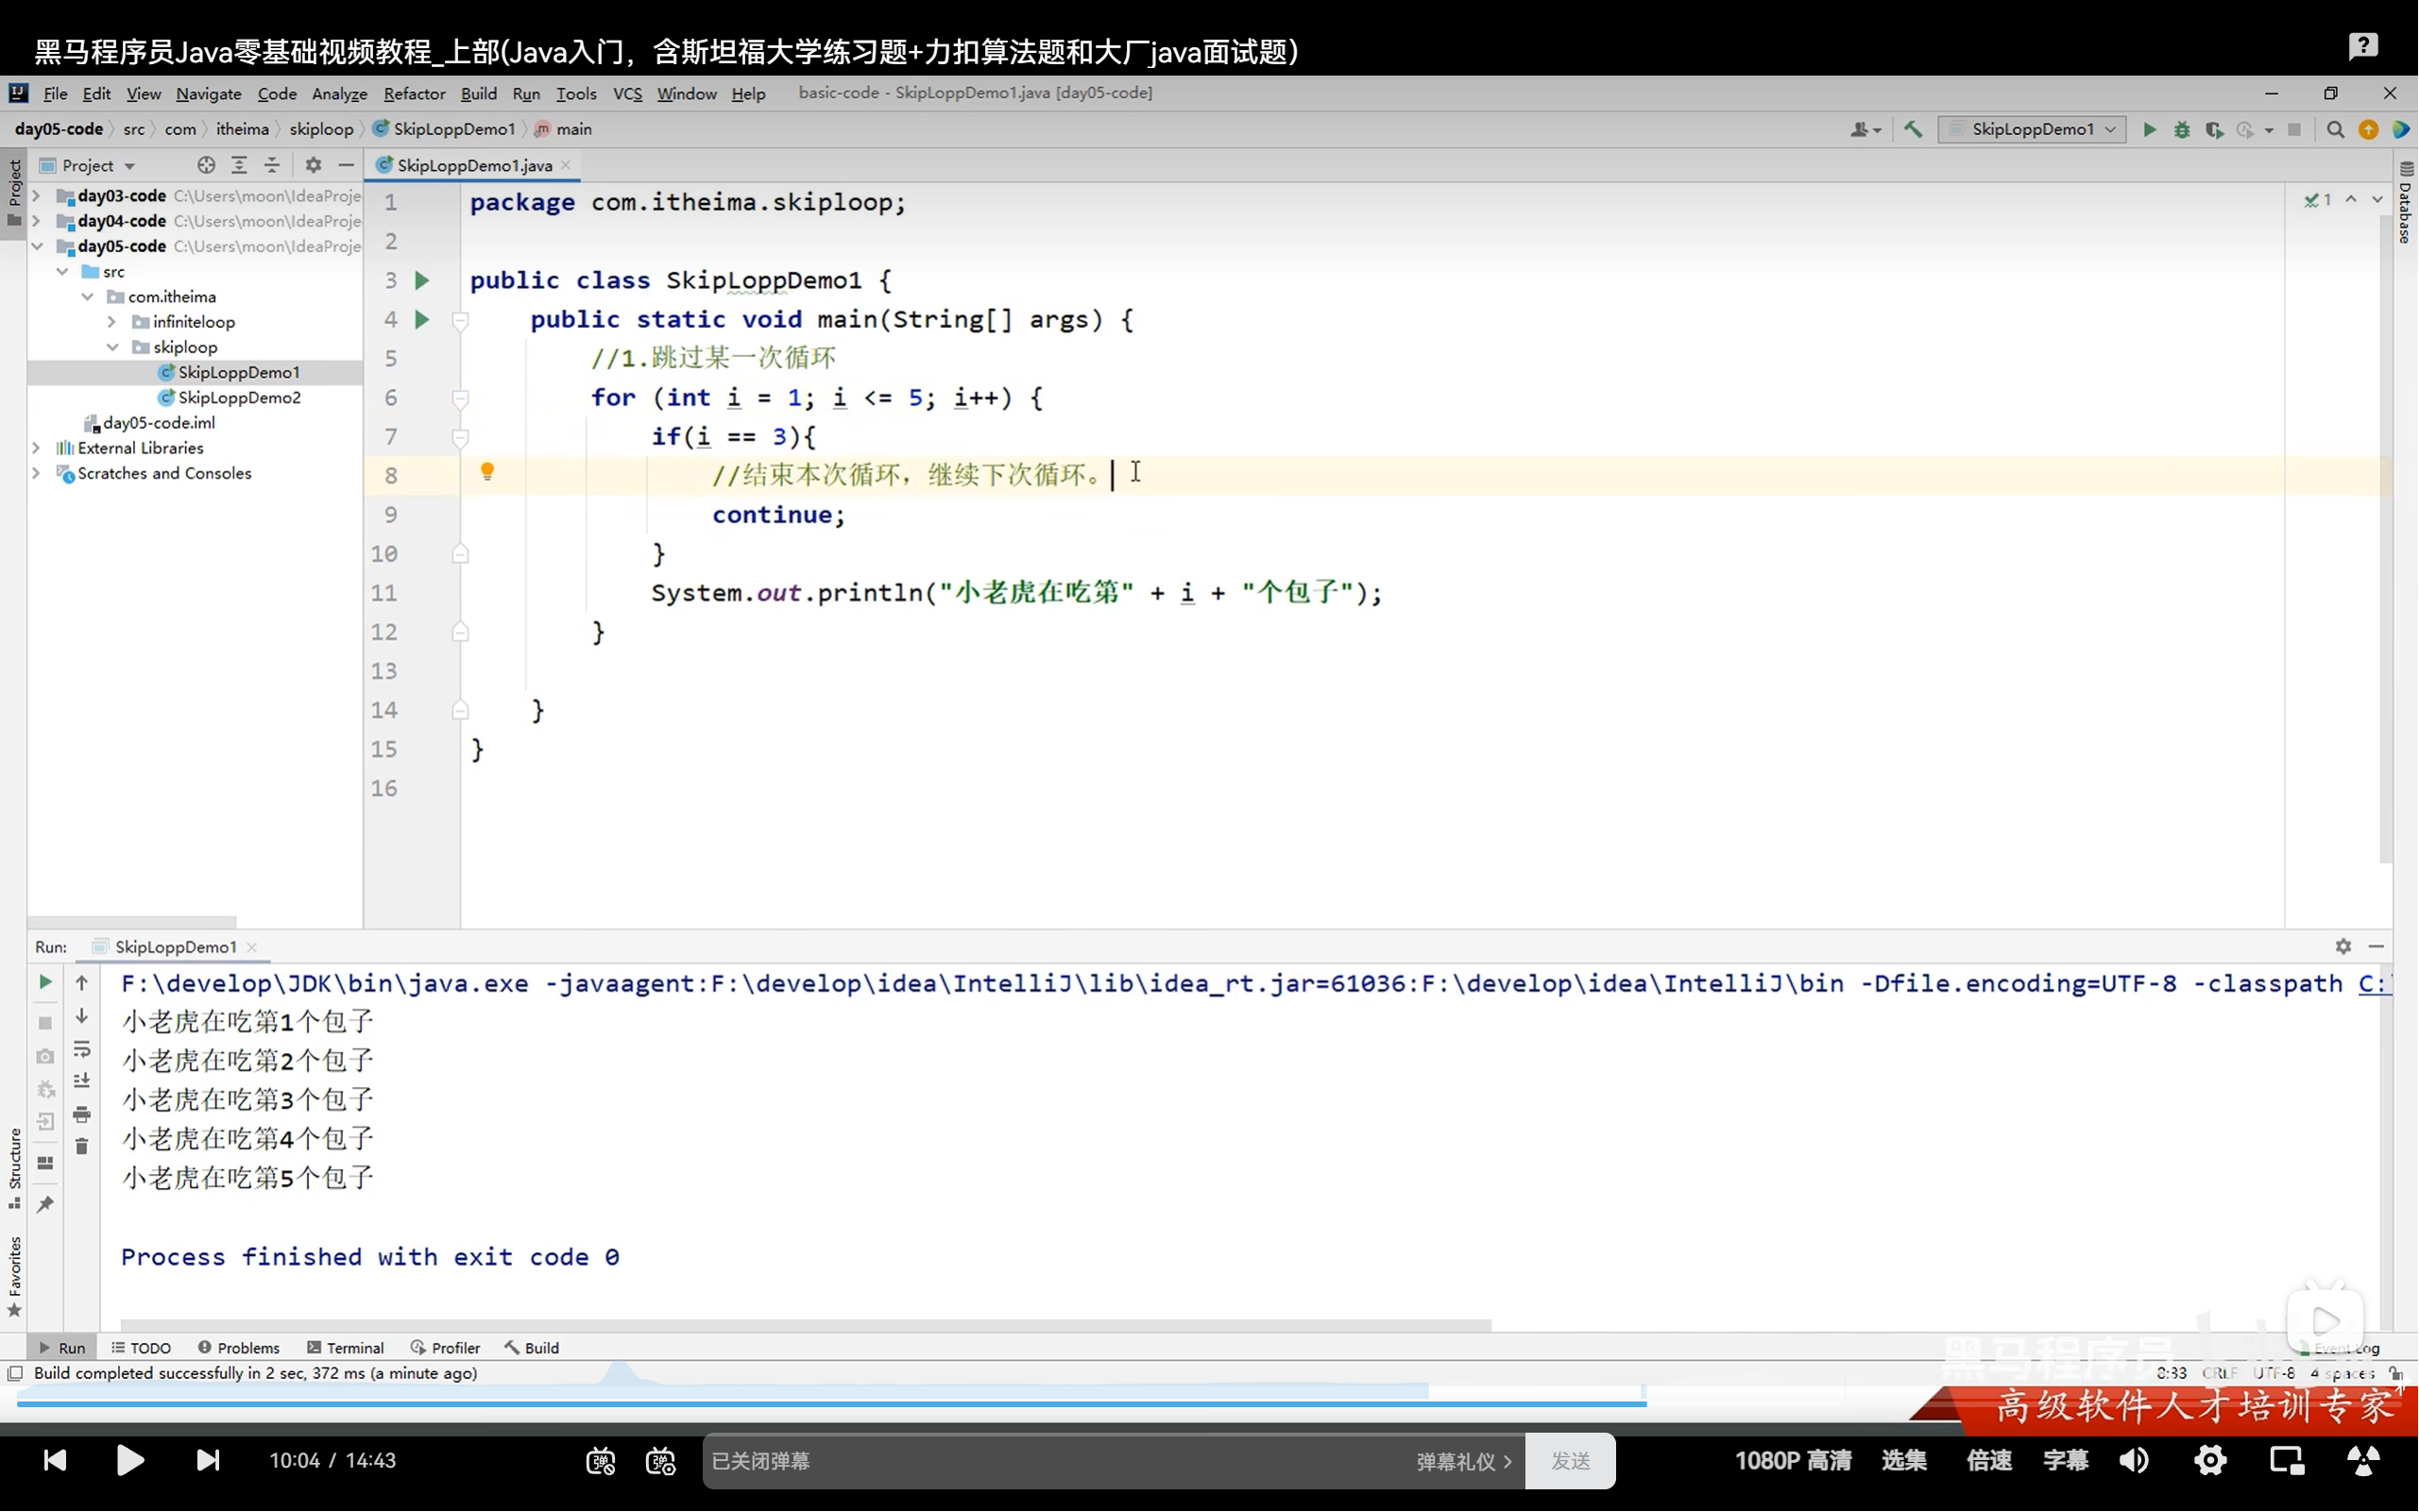
Task: Click the yellow intention lightbulb on line 8
Action: 487,471
